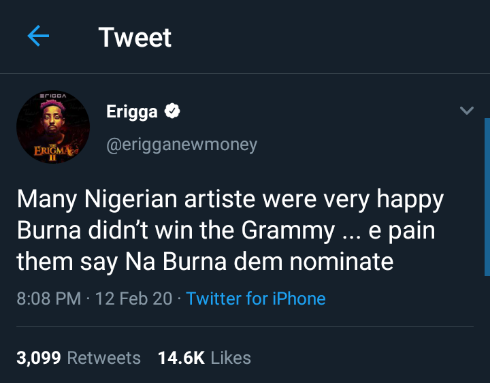490x383 pixels.
Task: Click the 3,099 retweet count number
Action: coord(39,358)
